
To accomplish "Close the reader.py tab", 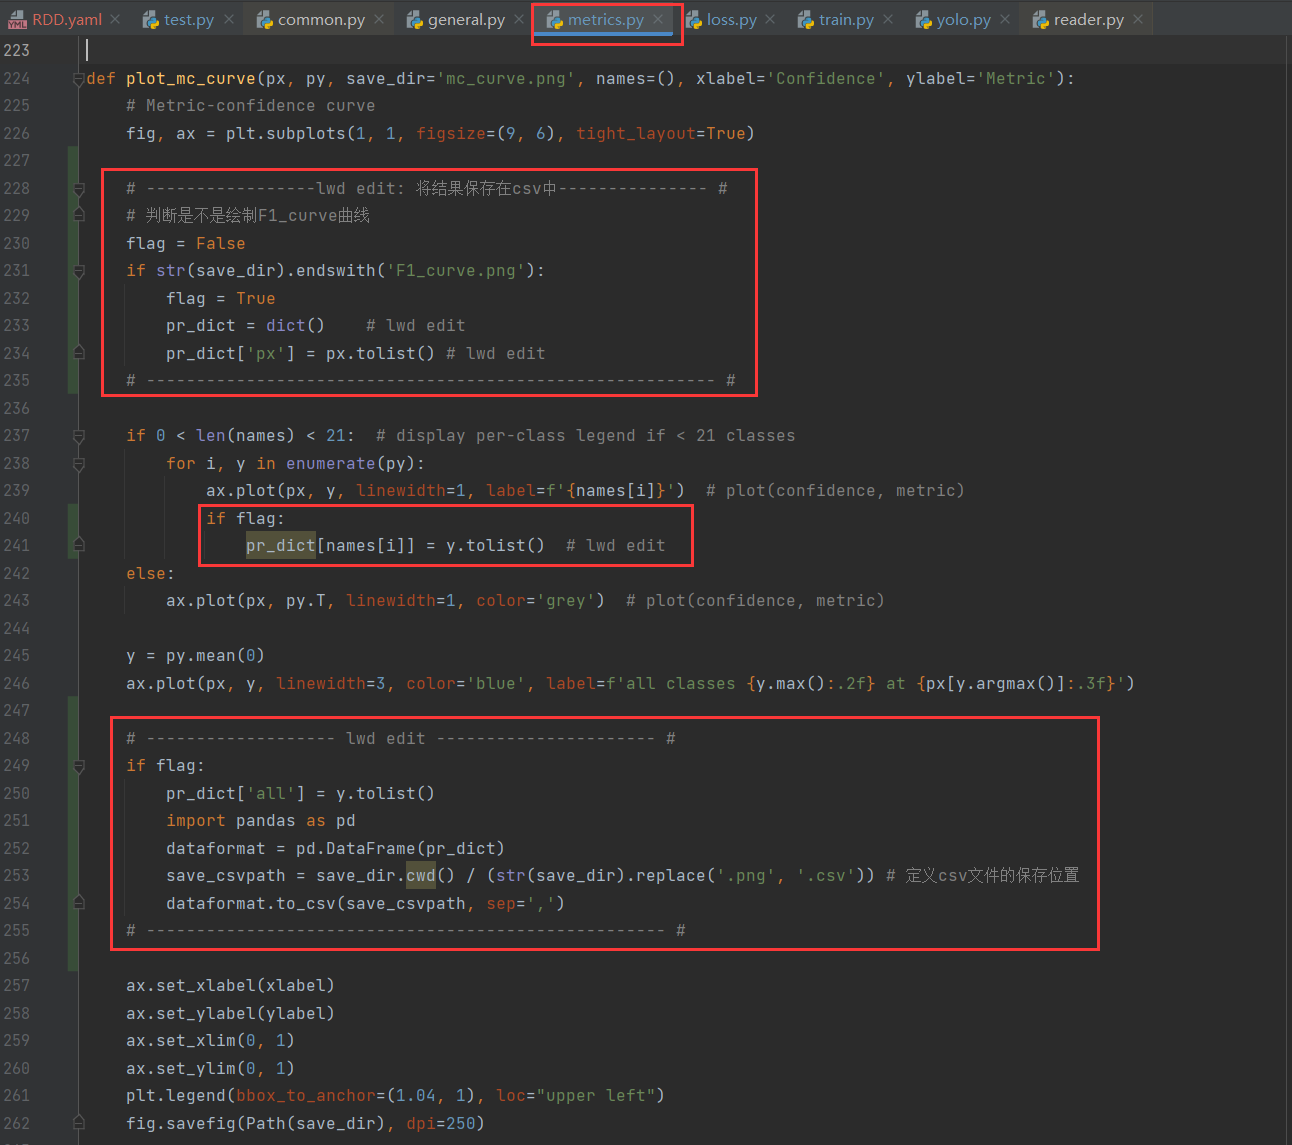I will (x=1139, y=20).
